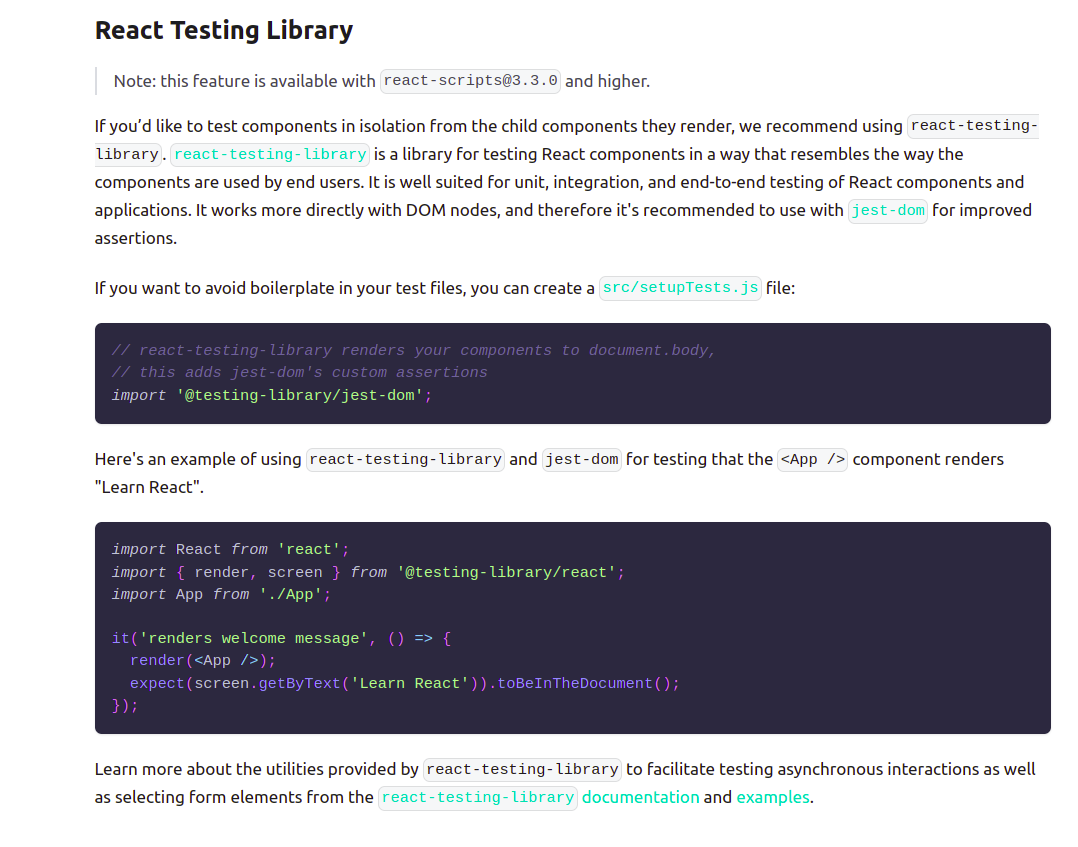Open the green react-testing-library link in first paragraph

click(270, 154)
